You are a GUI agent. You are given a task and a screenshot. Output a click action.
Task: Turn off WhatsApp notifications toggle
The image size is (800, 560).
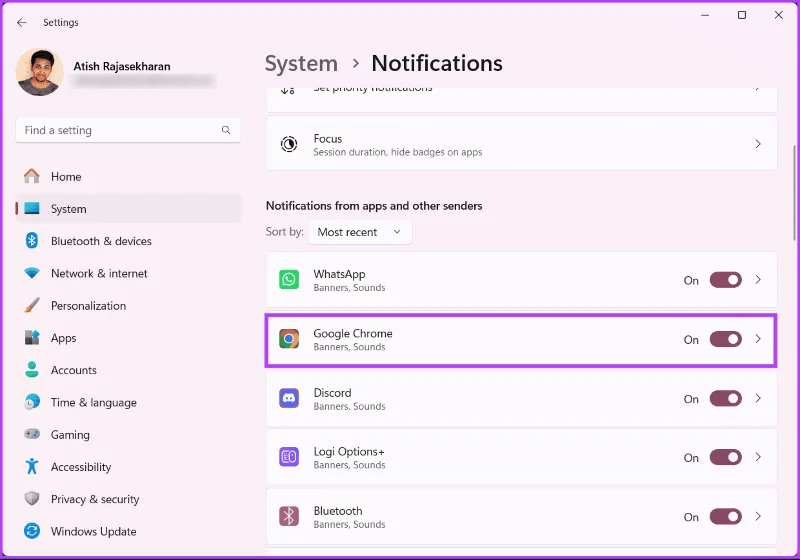pyautogui.click(x=726, y=280)
